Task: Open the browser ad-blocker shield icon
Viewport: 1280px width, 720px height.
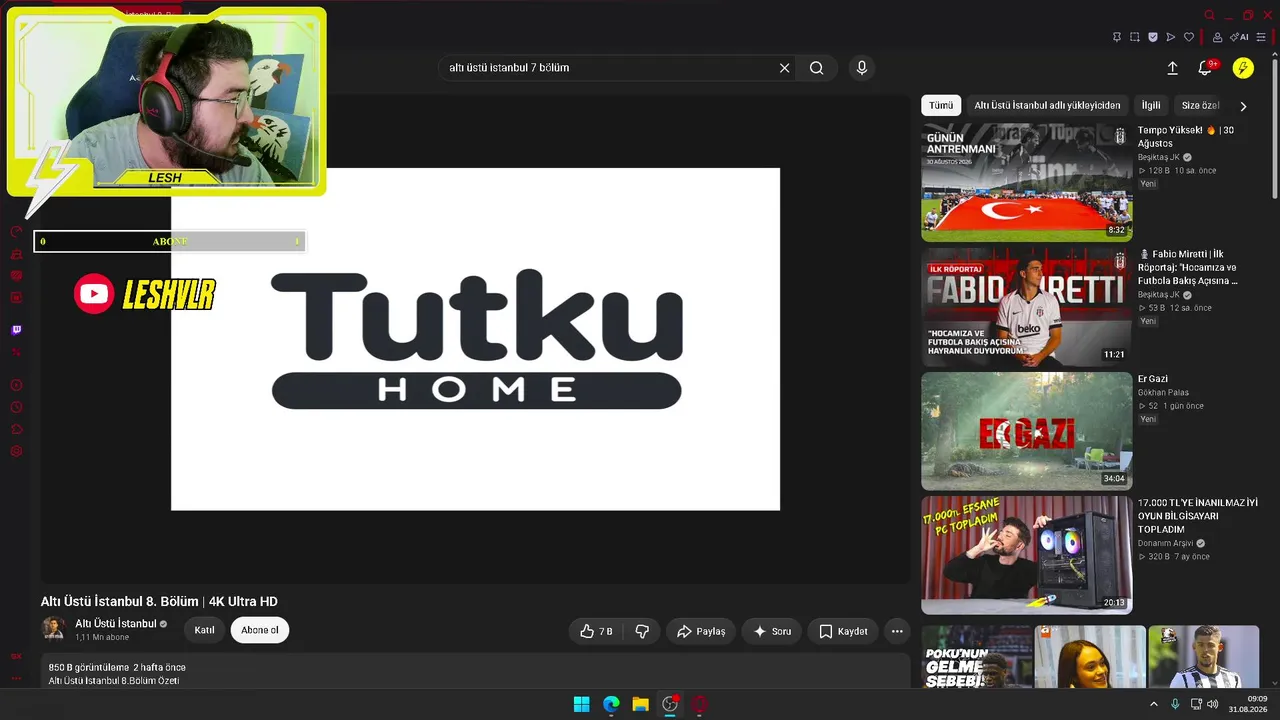Action: tap(1153, 37)
